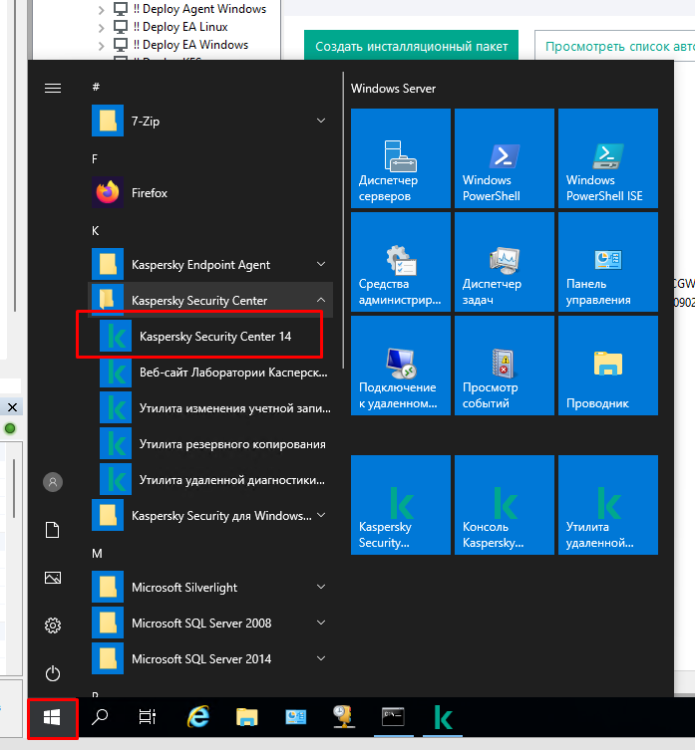695x750 pixels.
Task: Open Консоль Kaspersky tile
Action: tap(504, 505)
